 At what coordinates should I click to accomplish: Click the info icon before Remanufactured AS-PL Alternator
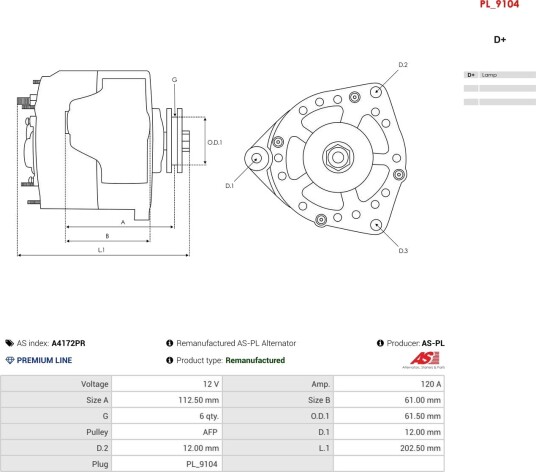pos(169,343)
